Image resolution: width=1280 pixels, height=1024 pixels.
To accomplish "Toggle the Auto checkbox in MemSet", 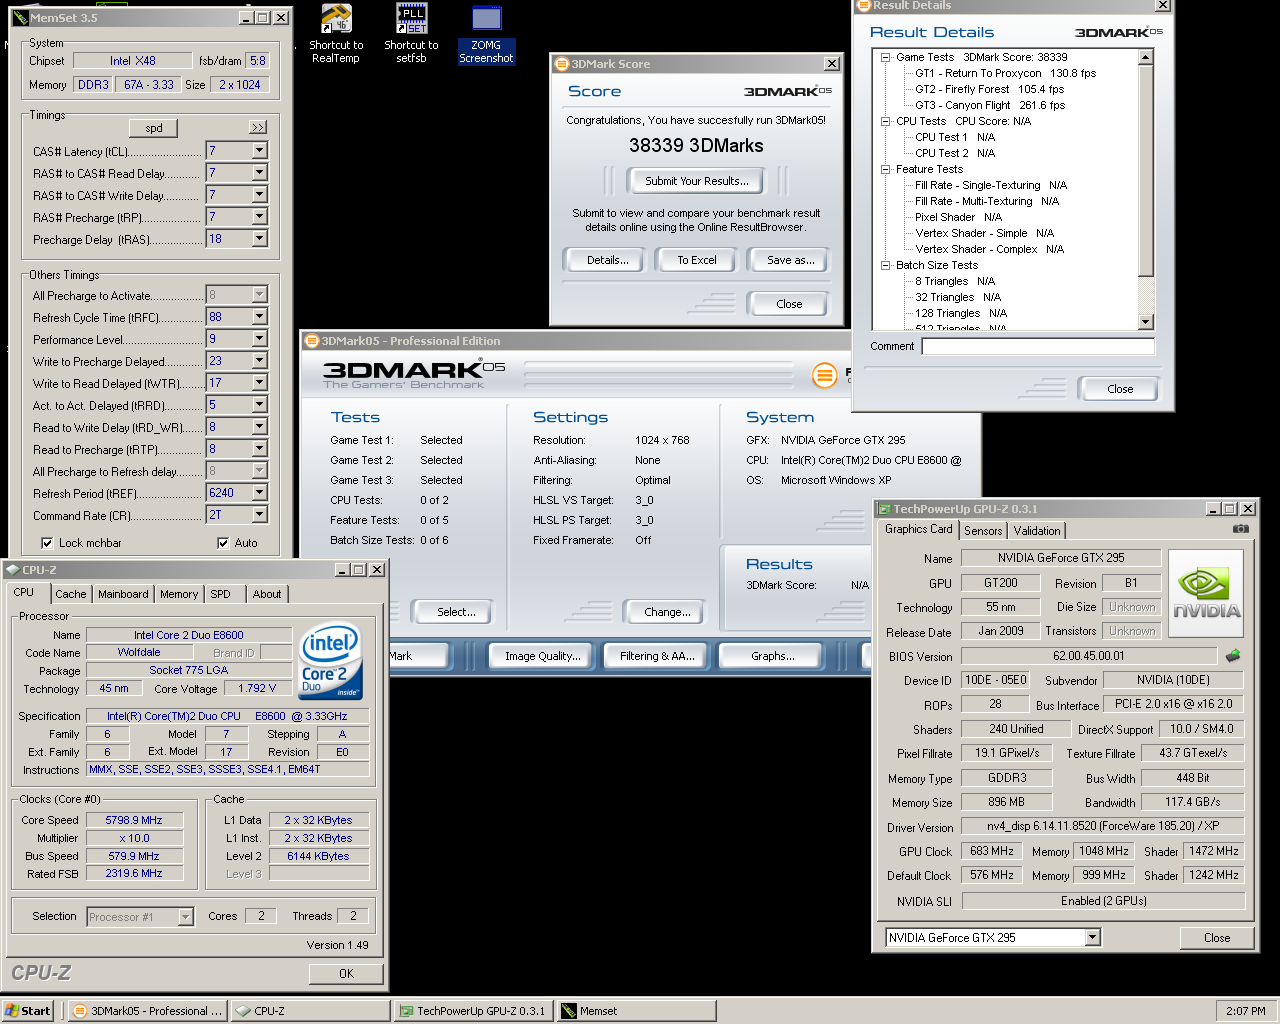I will [x=223, y=543].
